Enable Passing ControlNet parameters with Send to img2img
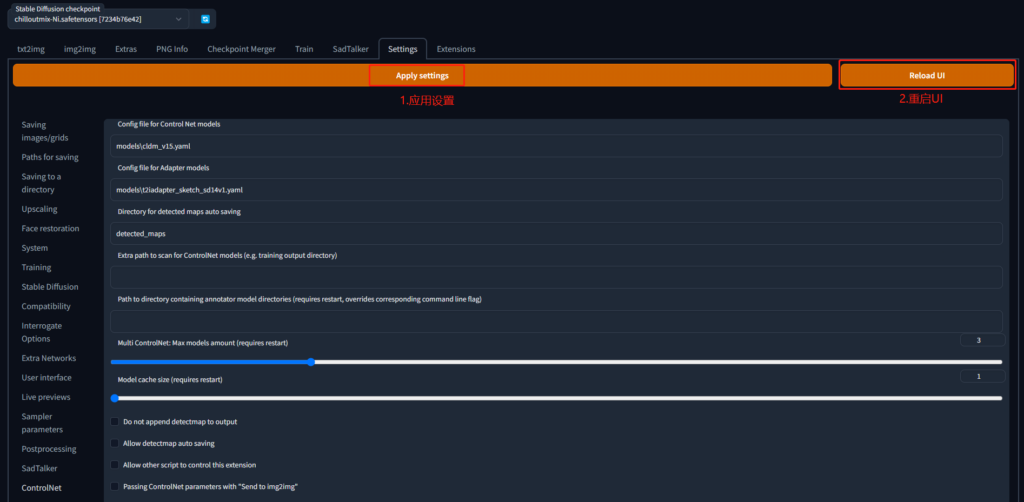Image resolution: width=1024 pixels, height=502 pixels. point(115,486)
